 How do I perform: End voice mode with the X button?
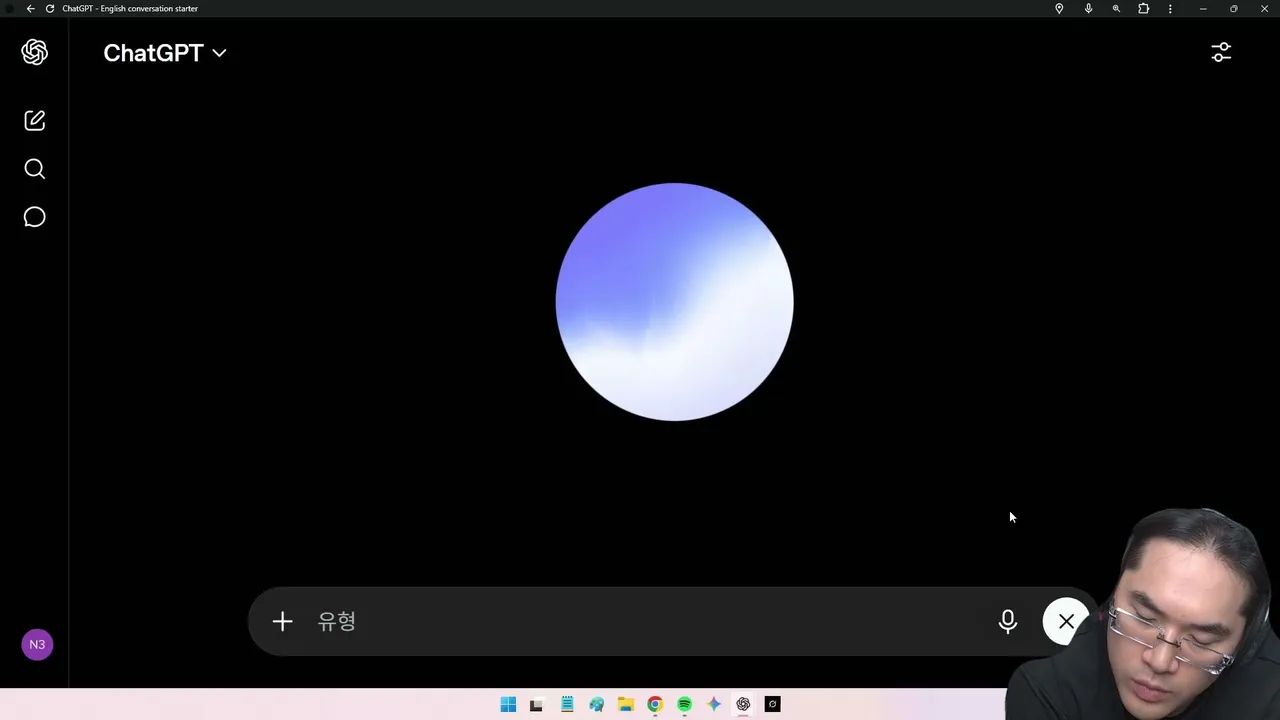point(1066,622)
